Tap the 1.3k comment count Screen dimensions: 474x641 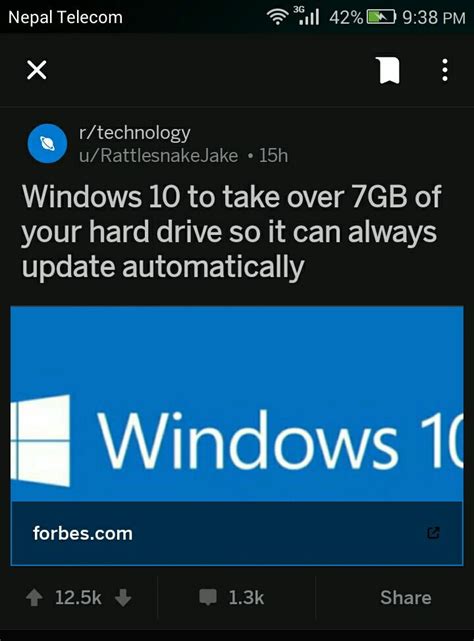(x=246, y=598)
